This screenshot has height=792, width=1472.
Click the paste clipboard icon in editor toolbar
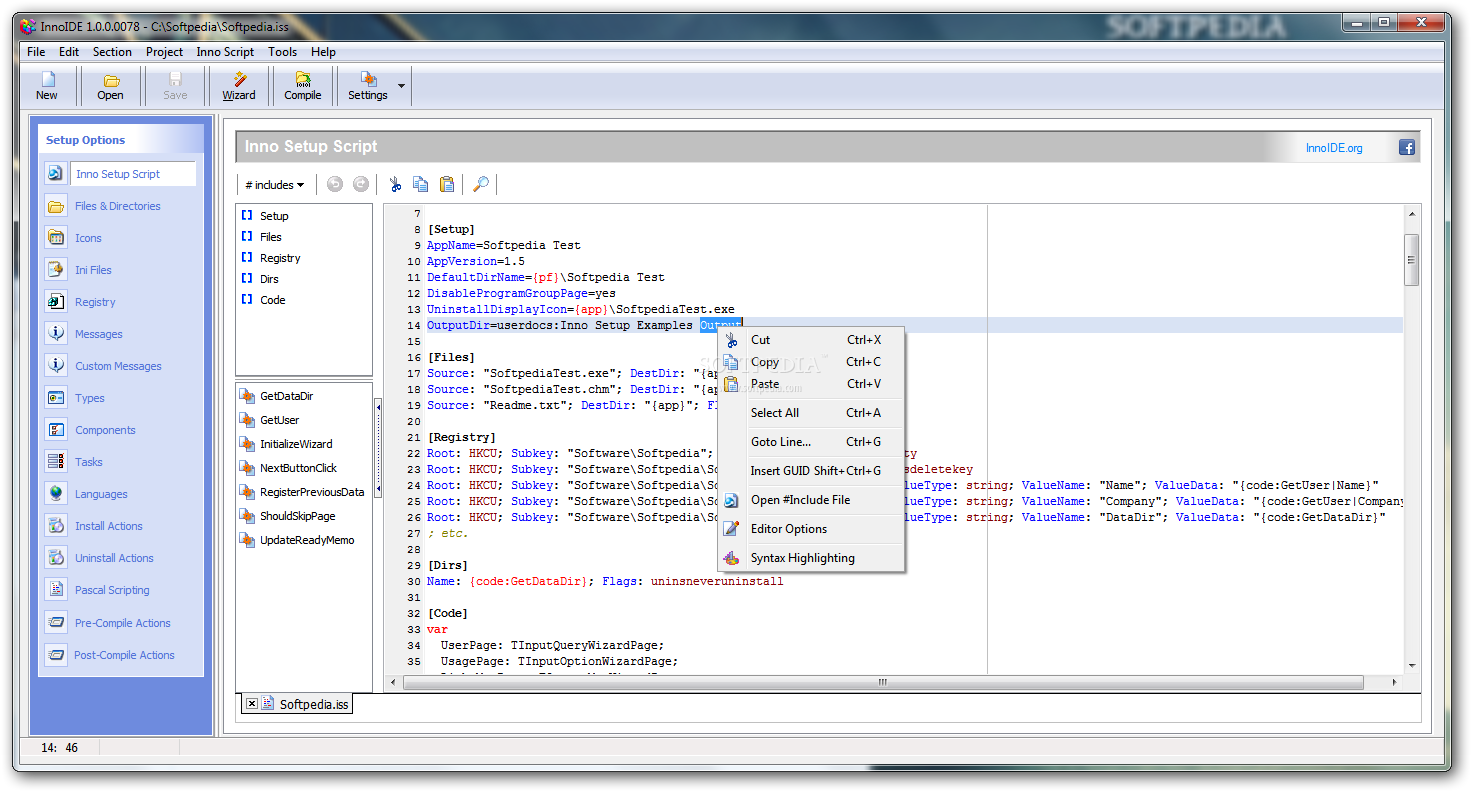point(447,184)
